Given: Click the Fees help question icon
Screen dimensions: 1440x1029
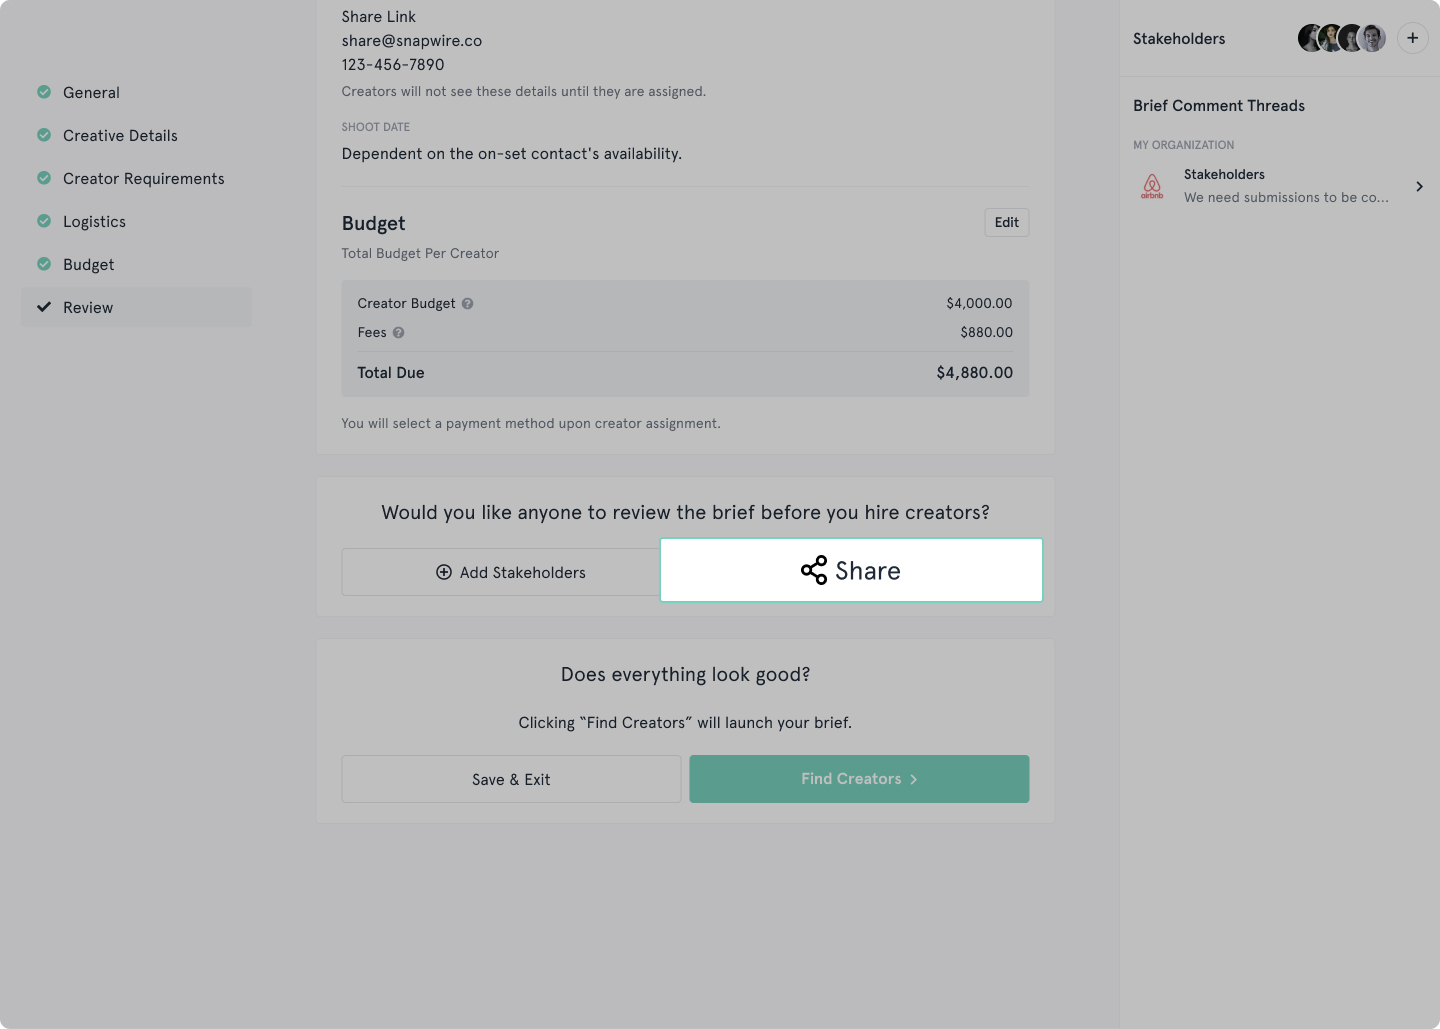Looking at the screenshot, I should point(398,333).
